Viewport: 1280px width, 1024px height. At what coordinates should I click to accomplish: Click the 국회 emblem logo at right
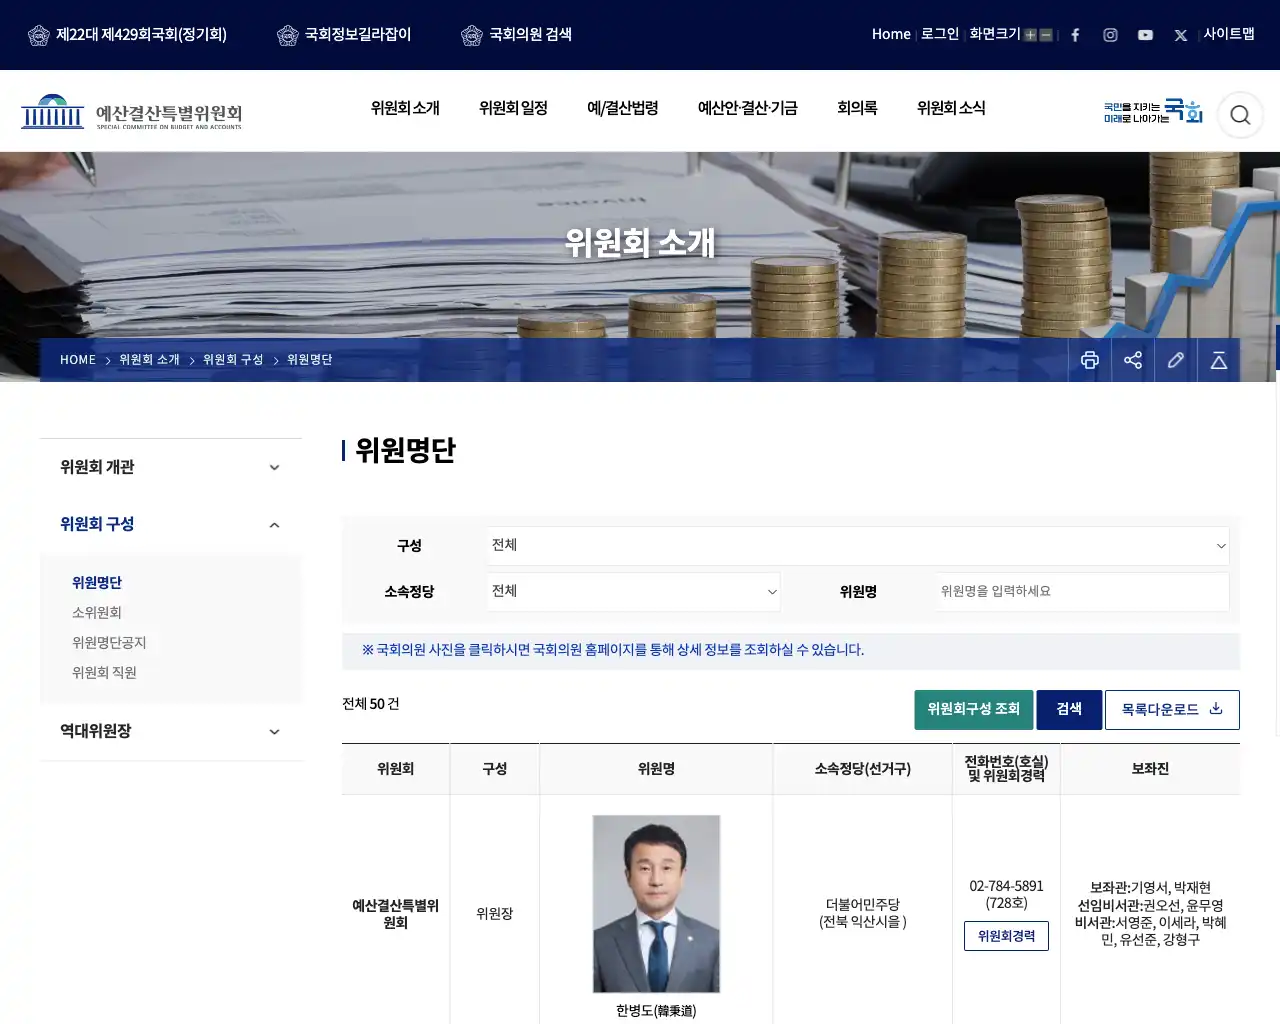pyautogui.click(x=1153, y=111)
